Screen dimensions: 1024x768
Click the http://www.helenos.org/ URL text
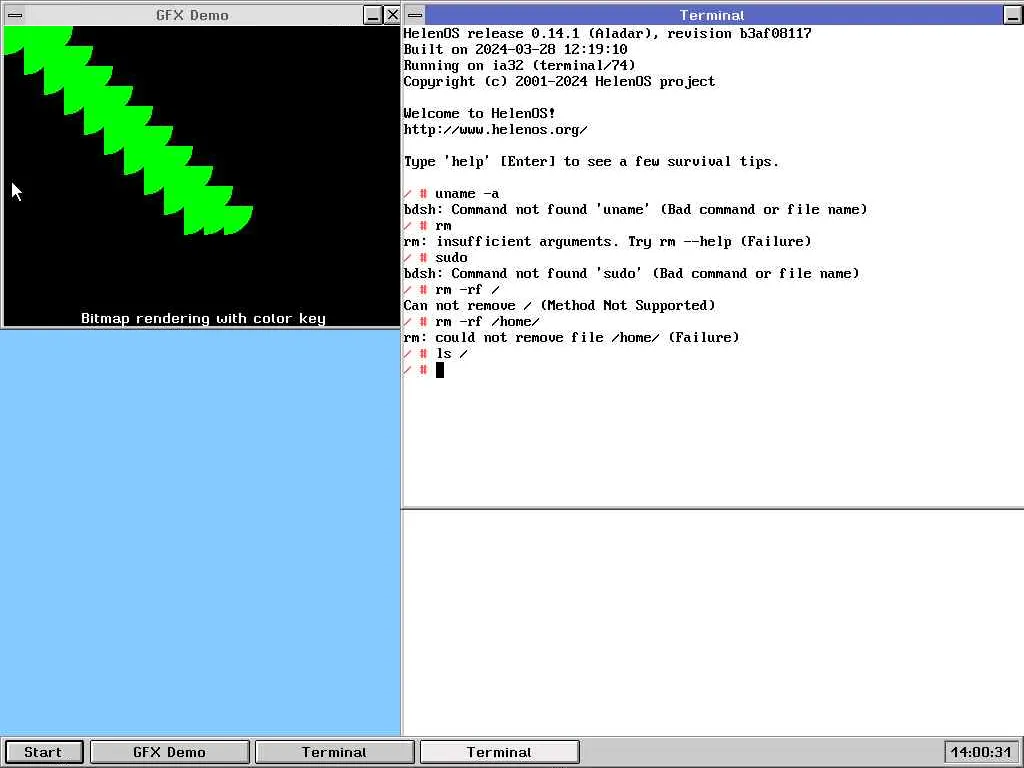(496, 129)
